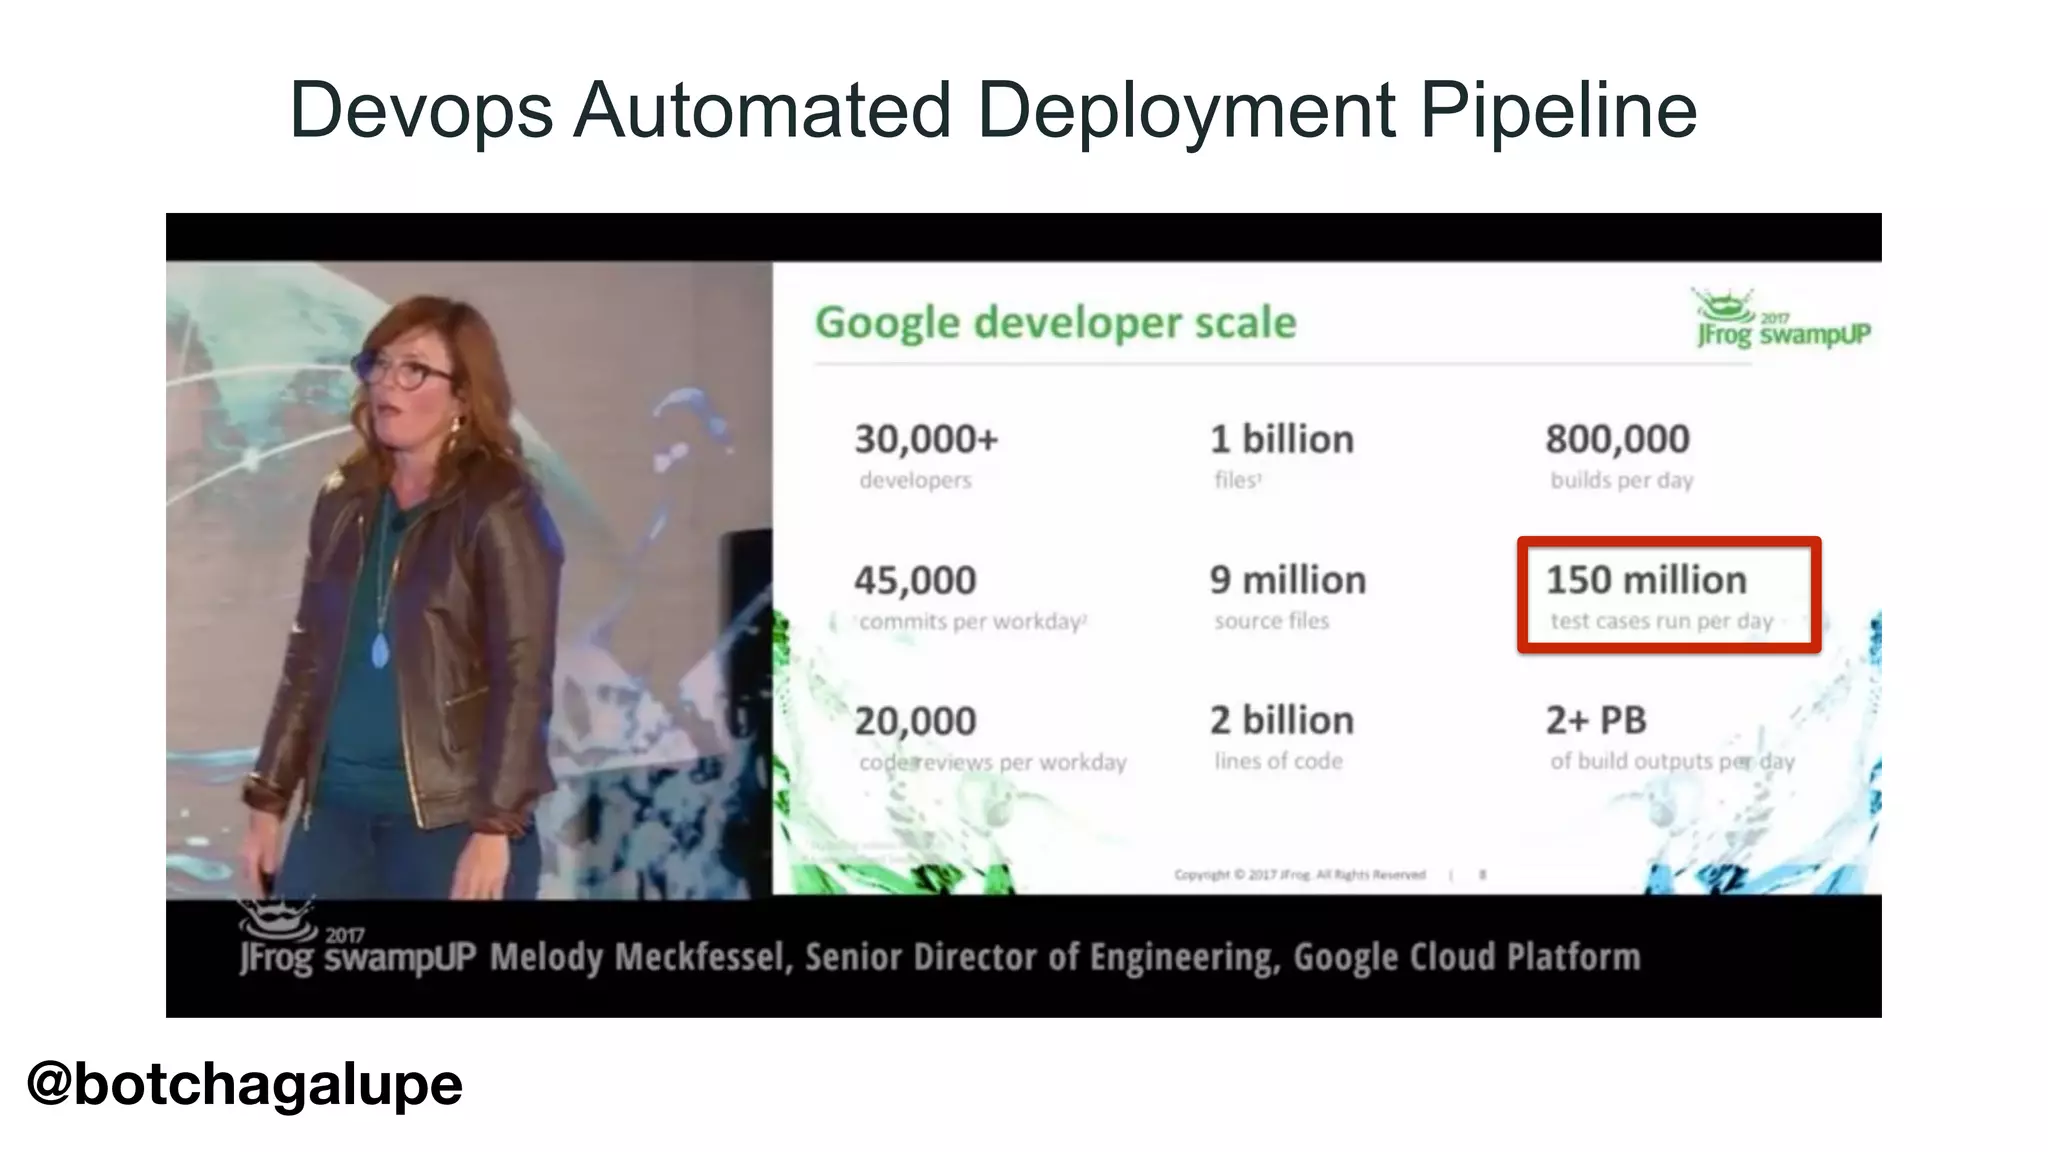Click the 'lines of code' label
The width and height of the screenshot is (2048, 1152).
point(1279,761)
